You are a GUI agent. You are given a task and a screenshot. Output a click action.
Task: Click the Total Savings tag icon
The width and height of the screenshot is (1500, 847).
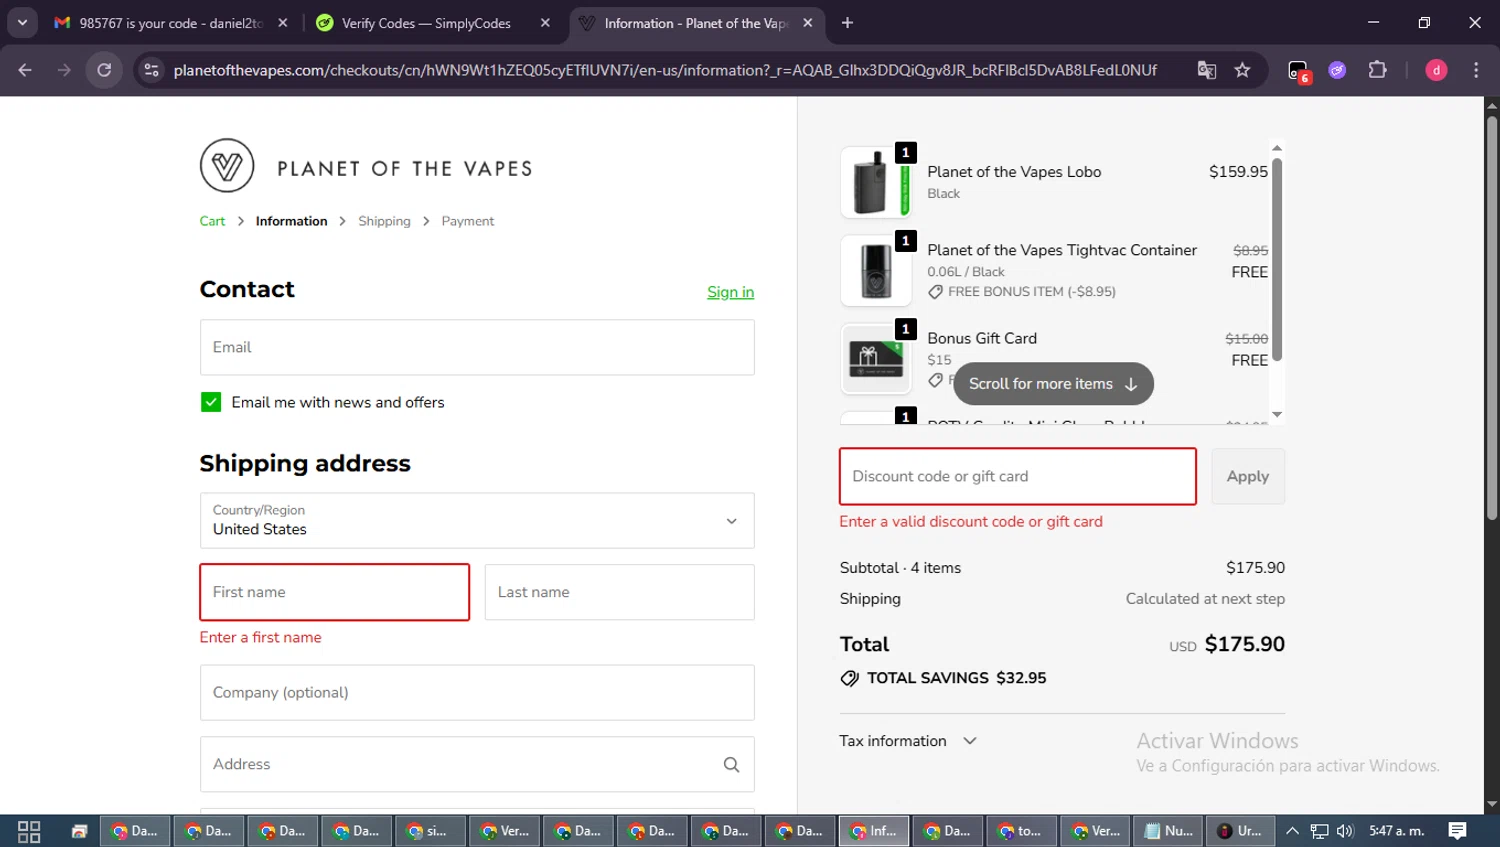[850, 678]
